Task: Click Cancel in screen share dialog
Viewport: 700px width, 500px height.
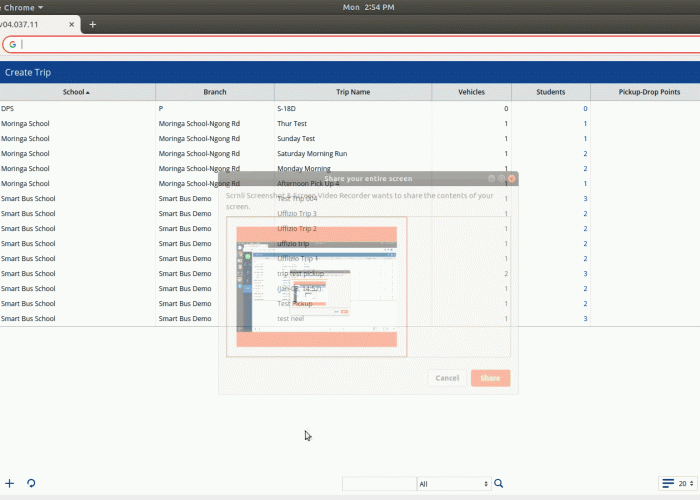Action: click(447, 378)
